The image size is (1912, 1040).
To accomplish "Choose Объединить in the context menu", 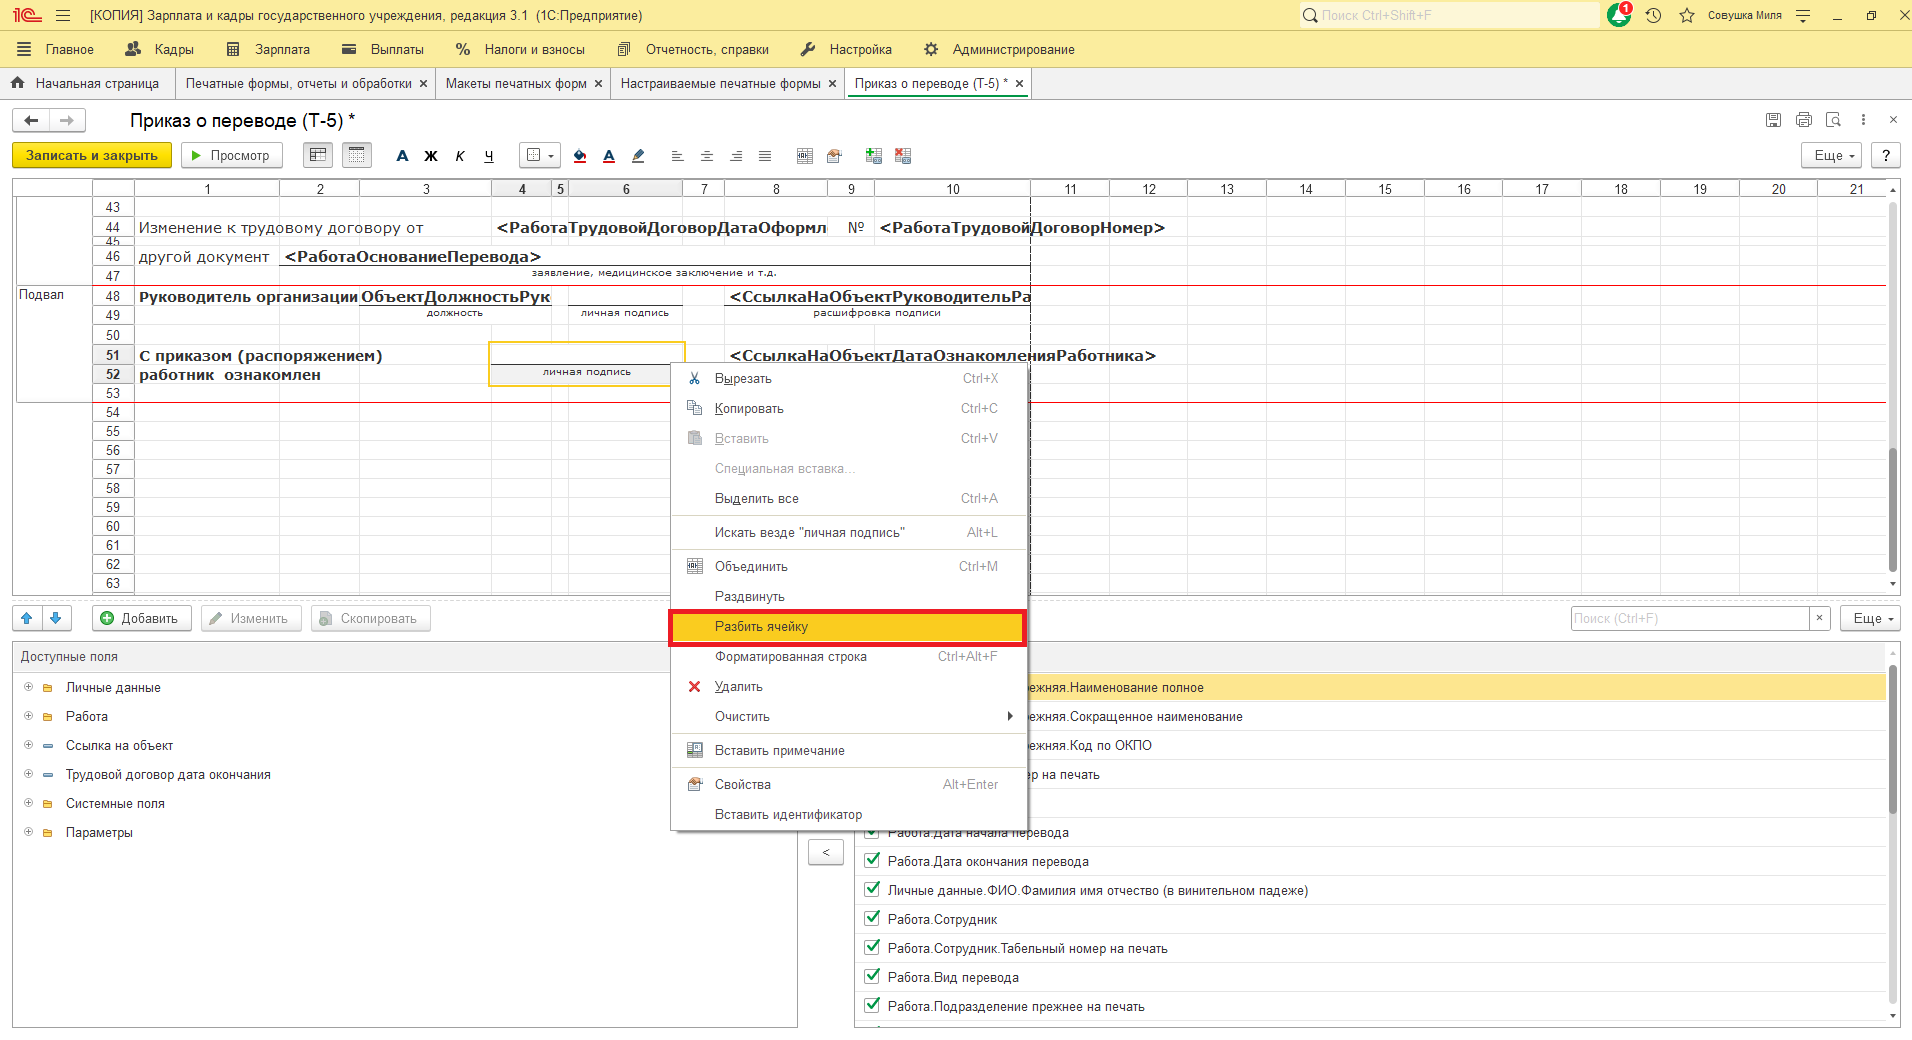I will 848,567.
